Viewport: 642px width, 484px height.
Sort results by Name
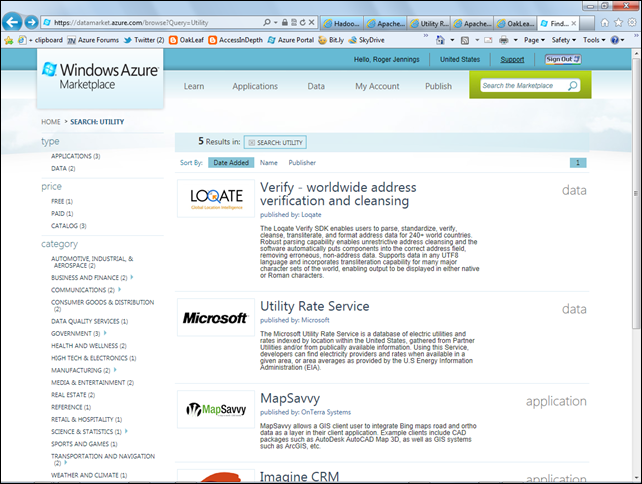point(269,163)
